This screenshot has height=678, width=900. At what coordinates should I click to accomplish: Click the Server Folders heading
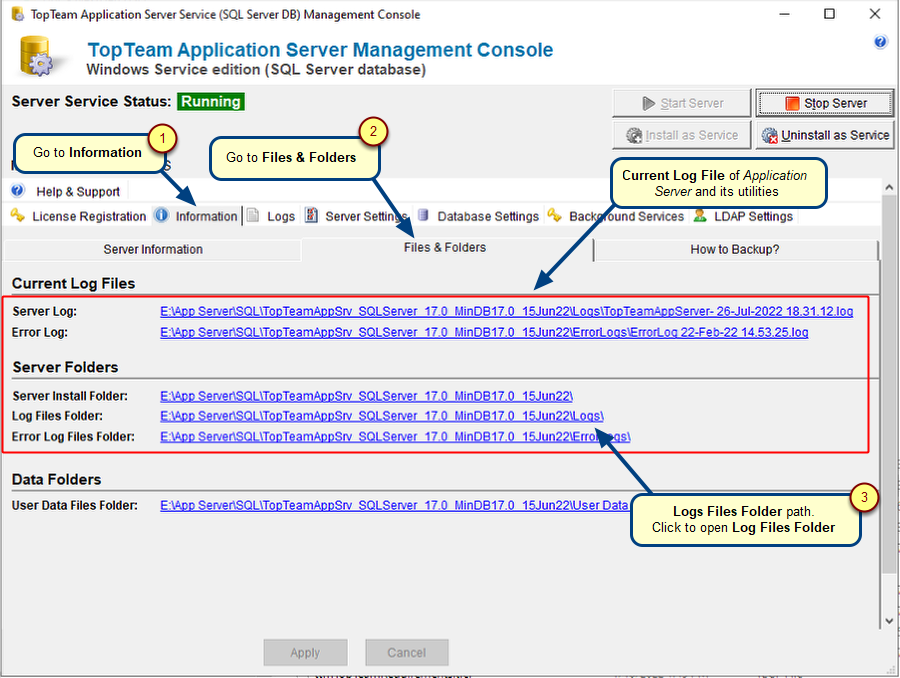(65, 367)
